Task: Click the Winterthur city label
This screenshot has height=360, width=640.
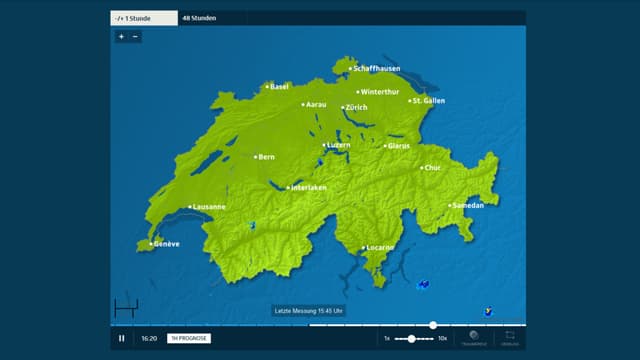Action: (x=380, y=92)
